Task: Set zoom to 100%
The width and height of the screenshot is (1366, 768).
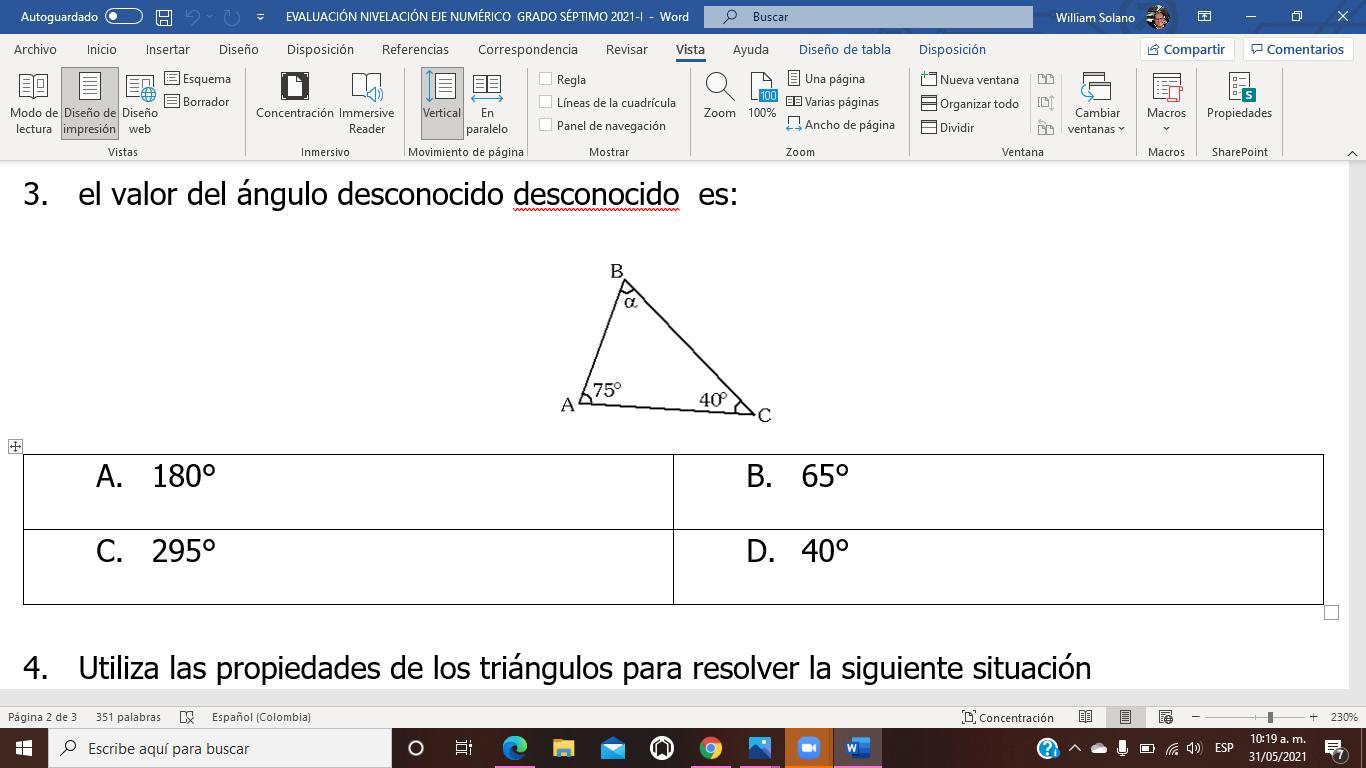Action: coord(762,97)
